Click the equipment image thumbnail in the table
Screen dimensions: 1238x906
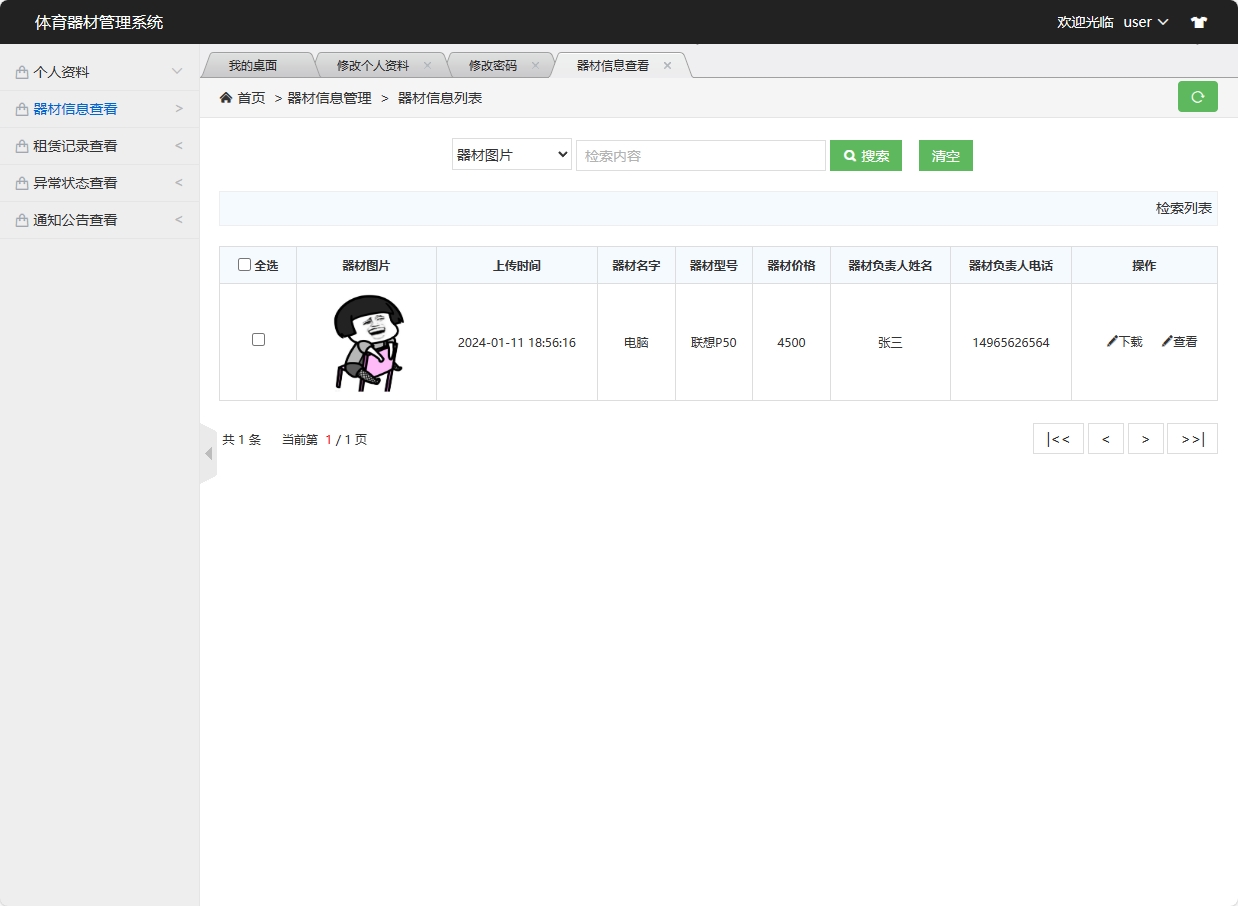(366, 341)
